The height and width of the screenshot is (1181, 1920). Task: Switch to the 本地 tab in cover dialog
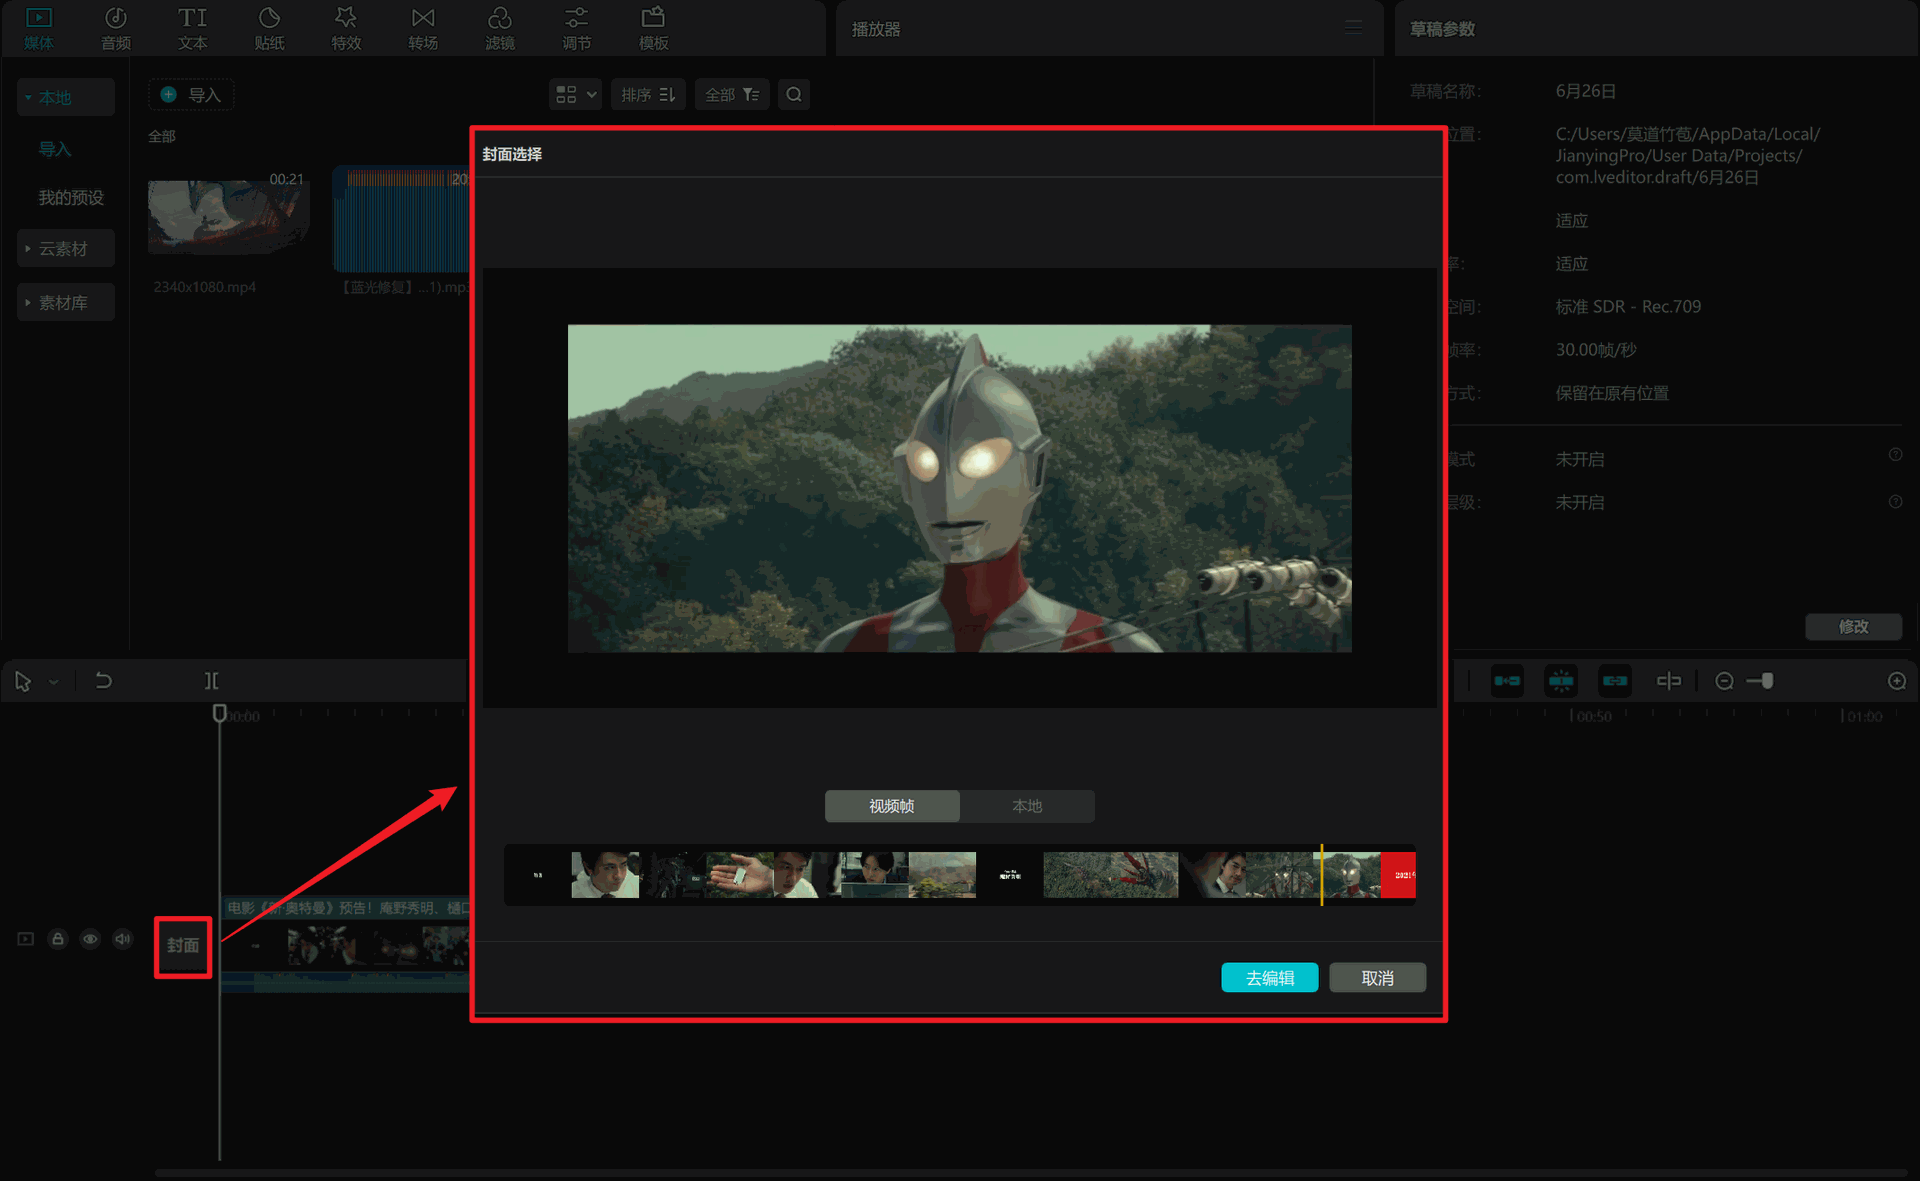[x=1027, y=806]
